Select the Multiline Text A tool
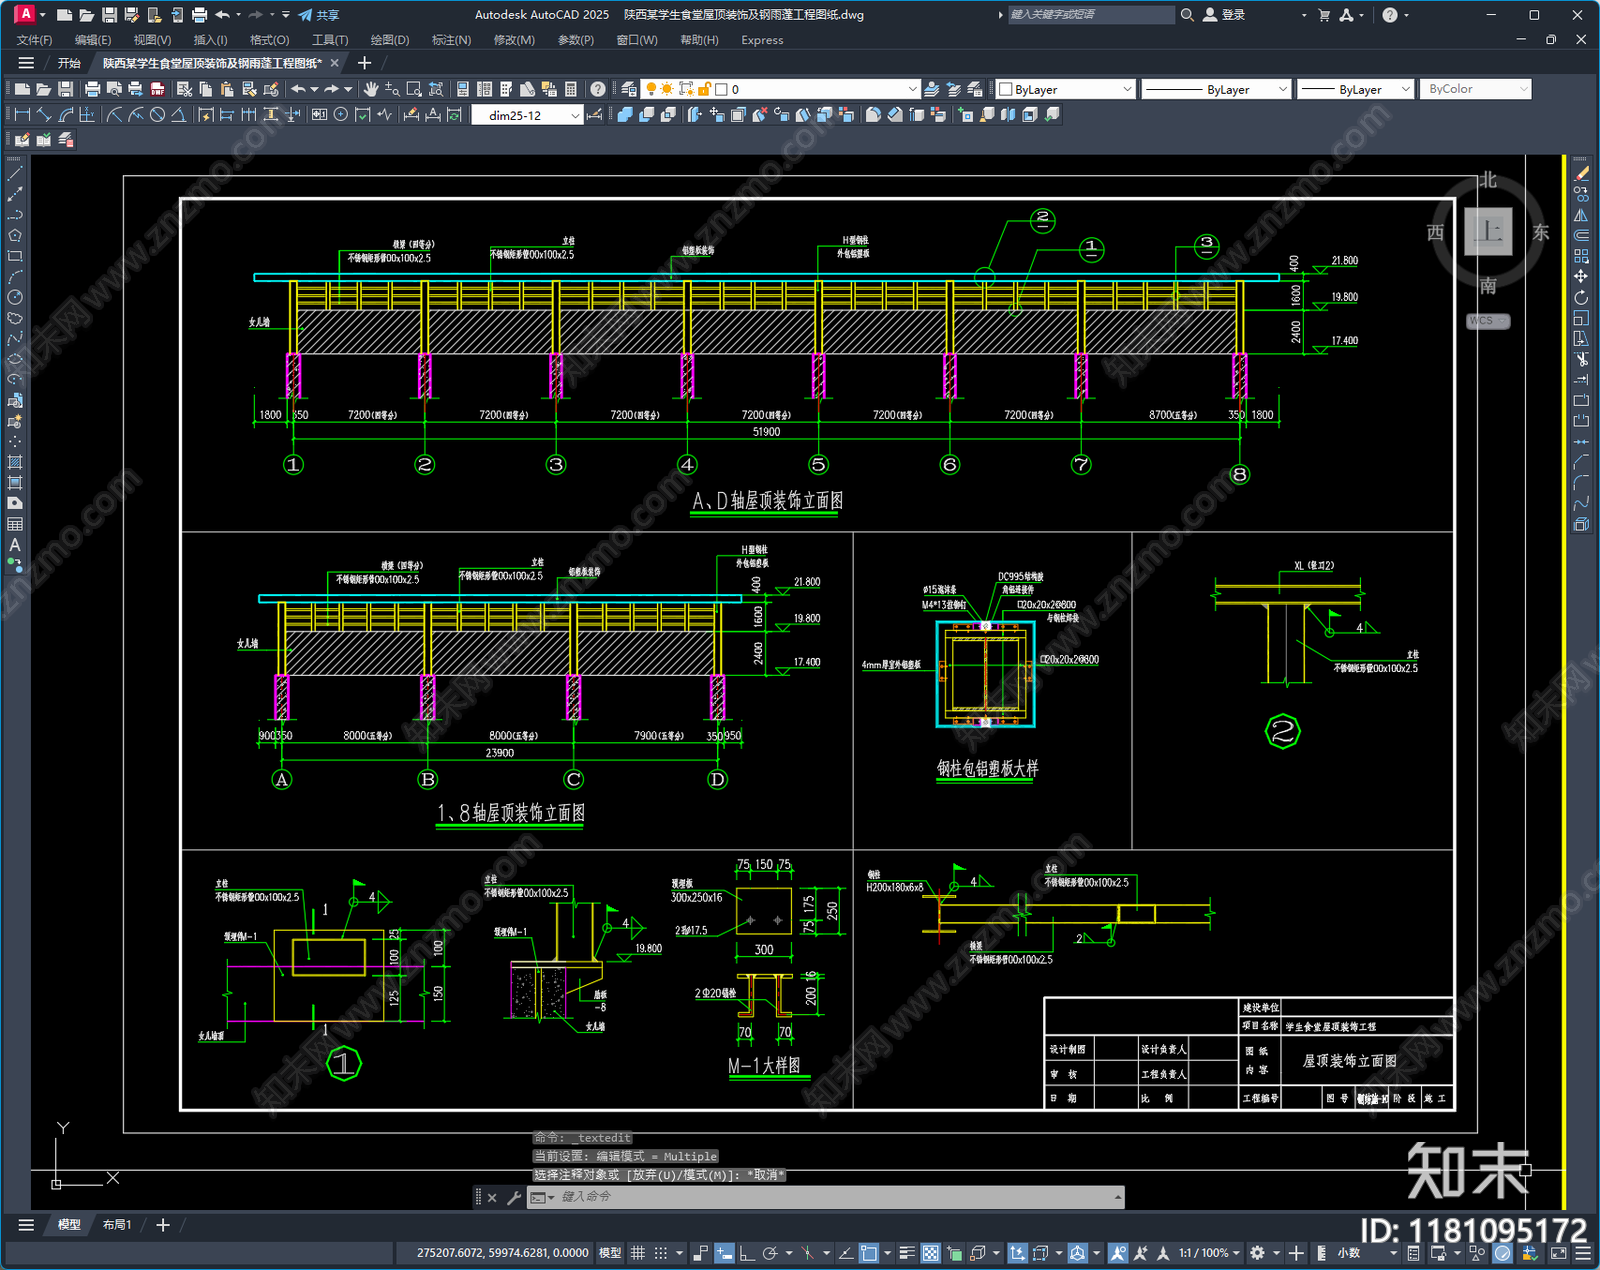 pyautogui.click(x=15, y=545)
